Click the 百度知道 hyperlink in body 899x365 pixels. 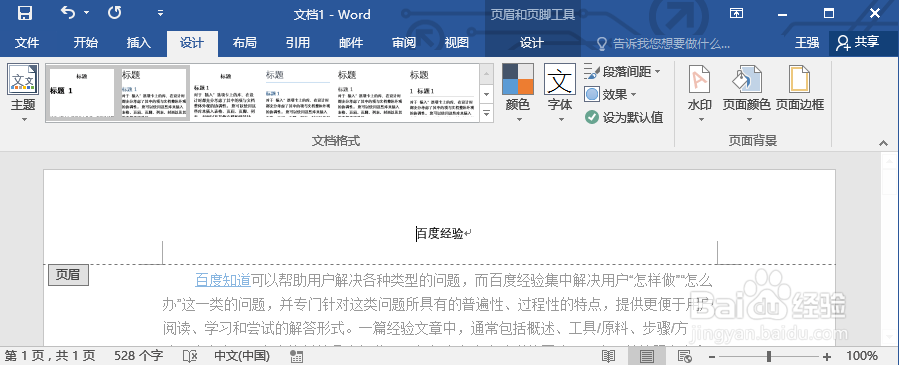pyautogui.click(x=223, y=280)
